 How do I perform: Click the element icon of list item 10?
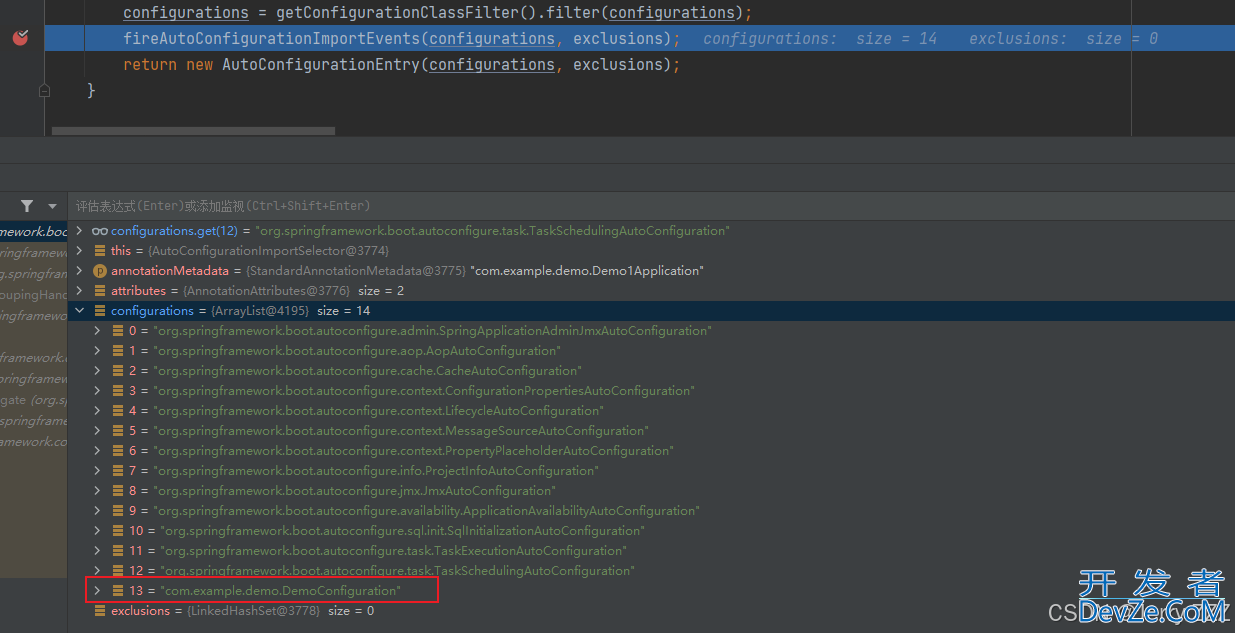117,531
